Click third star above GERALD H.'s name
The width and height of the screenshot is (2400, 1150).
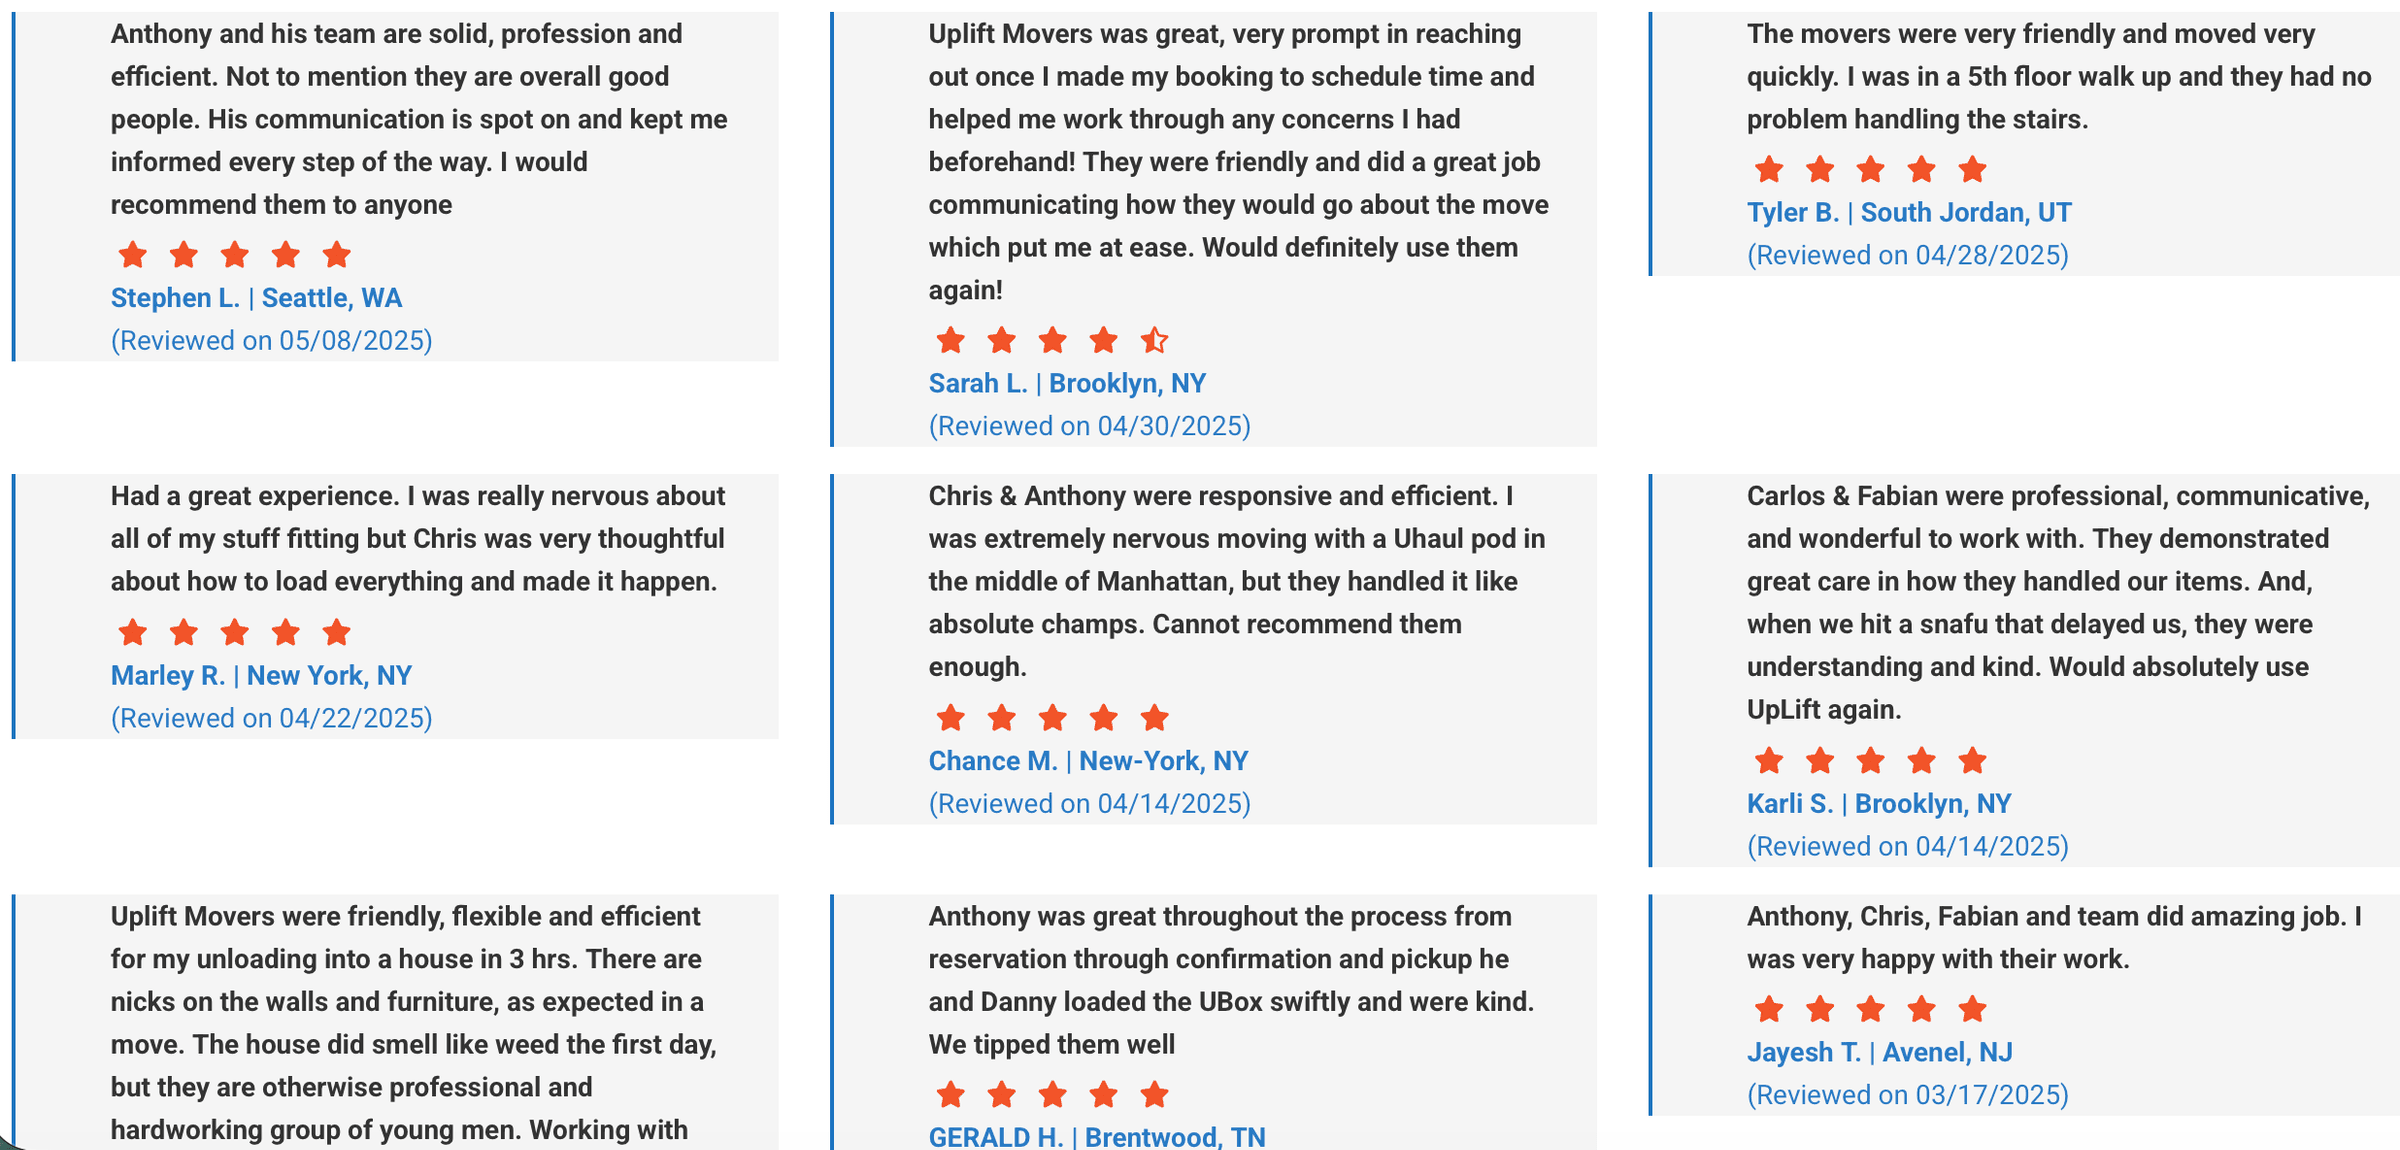pos(1052,1095)
